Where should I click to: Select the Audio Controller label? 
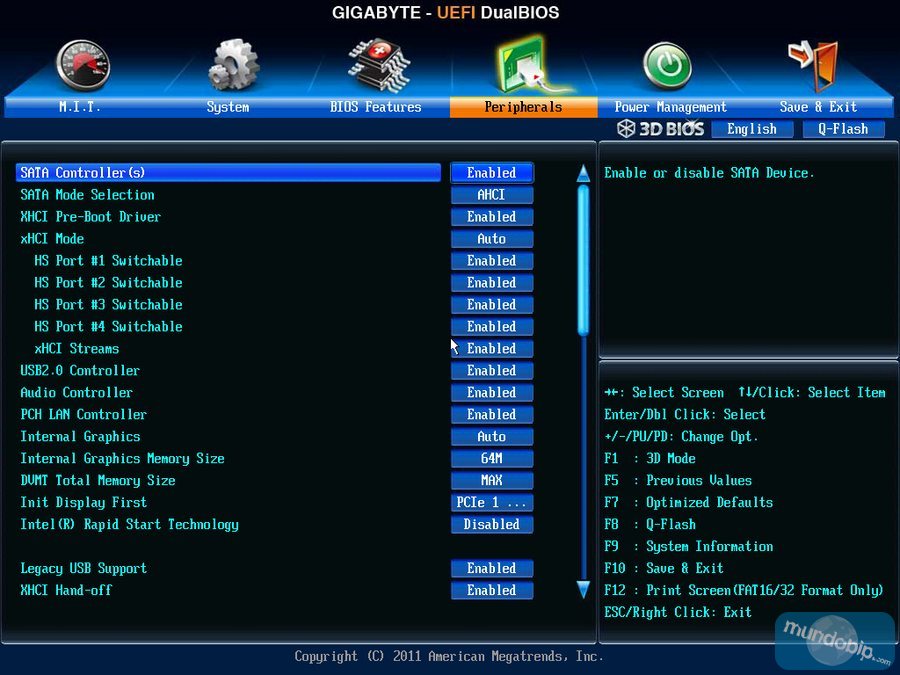[76, 393]
